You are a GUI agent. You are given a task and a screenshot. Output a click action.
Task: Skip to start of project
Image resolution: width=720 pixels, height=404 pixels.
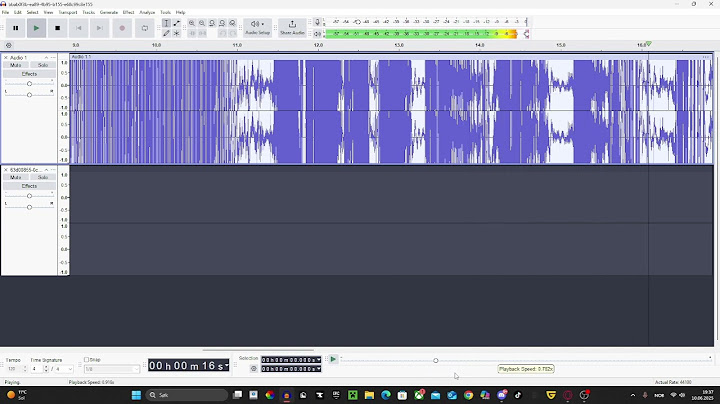pos(79,28)
